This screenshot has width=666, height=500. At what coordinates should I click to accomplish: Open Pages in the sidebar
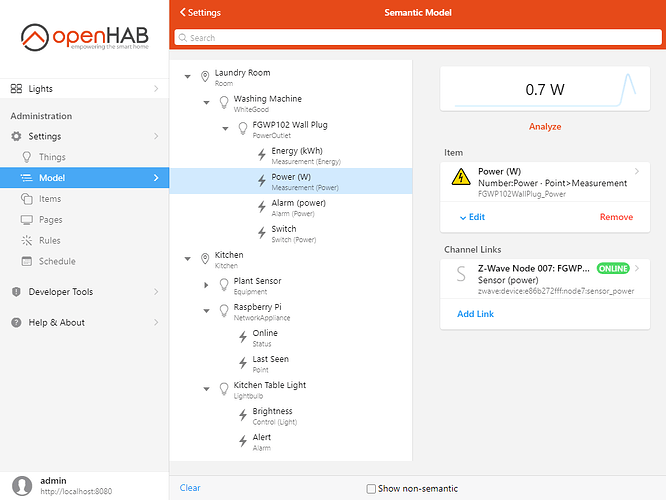point(85,220)
